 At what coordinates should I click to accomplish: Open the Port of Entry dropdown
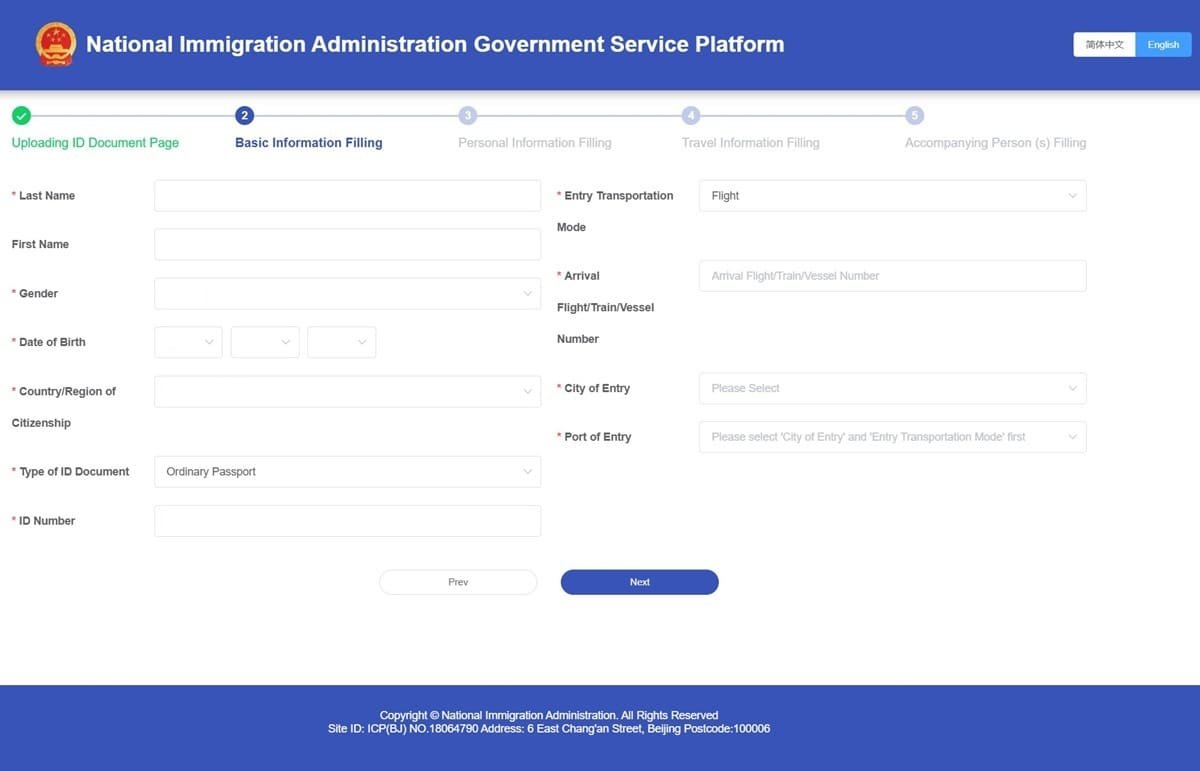(892, 437)
